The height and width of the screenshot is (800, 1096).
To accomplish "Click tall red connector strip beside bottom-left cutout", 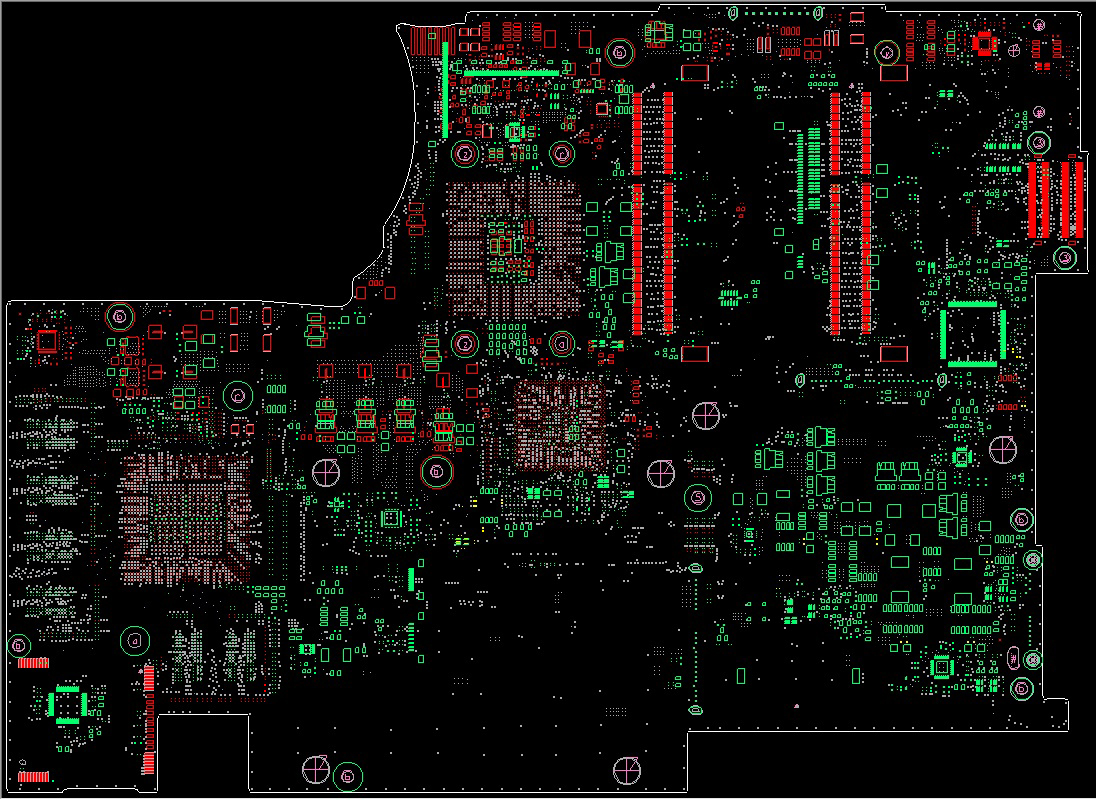I will tap(148, 720).
